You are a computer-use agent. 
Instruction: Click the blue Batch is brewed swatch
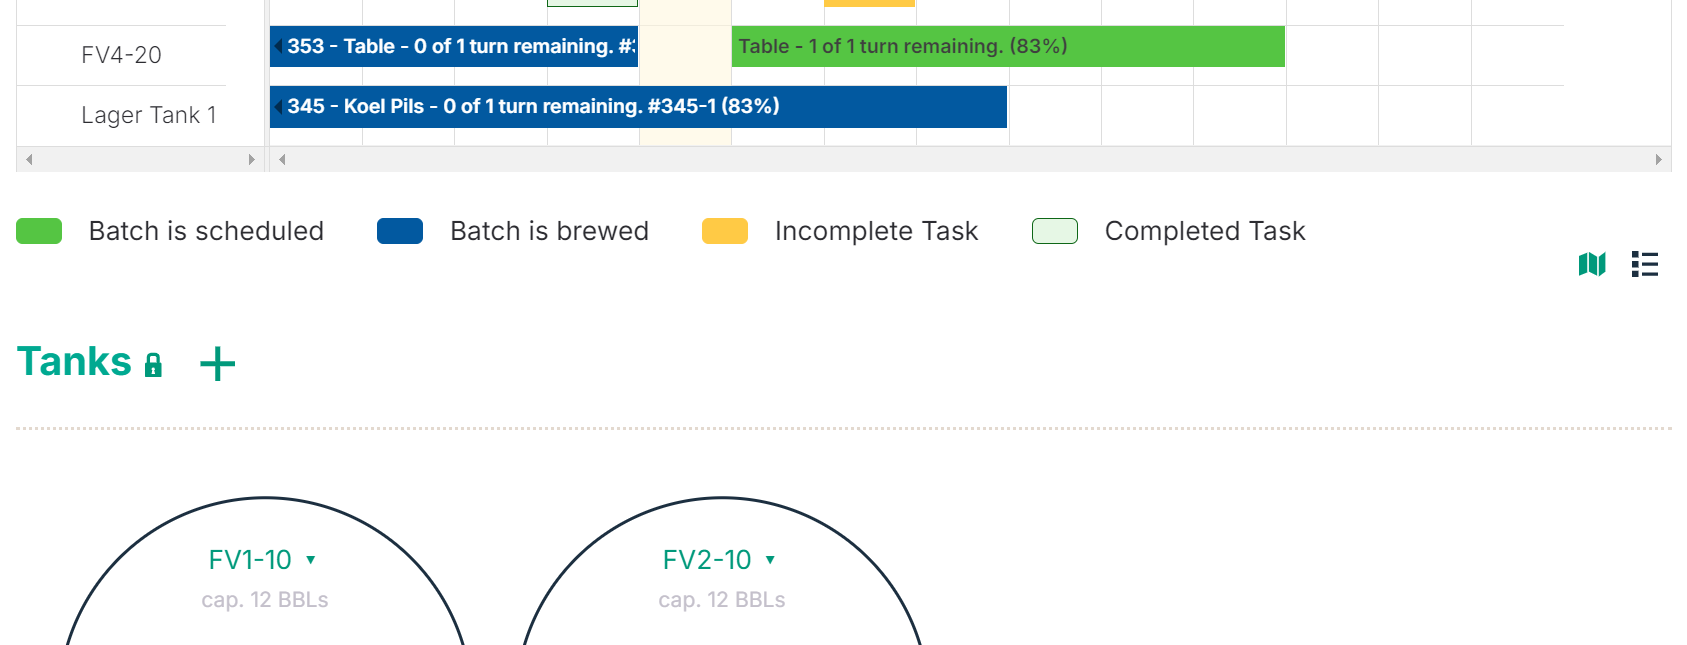400,231
